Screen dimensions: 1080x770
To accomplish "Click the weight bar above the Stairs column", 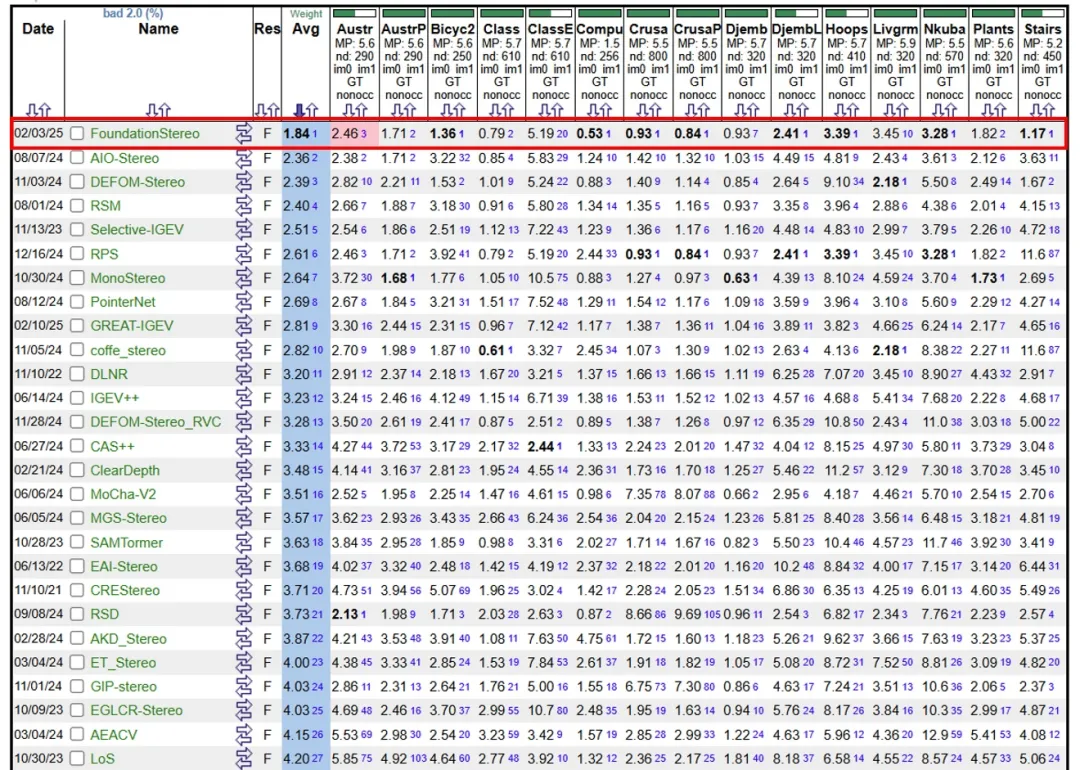I will coord(1042,13).
